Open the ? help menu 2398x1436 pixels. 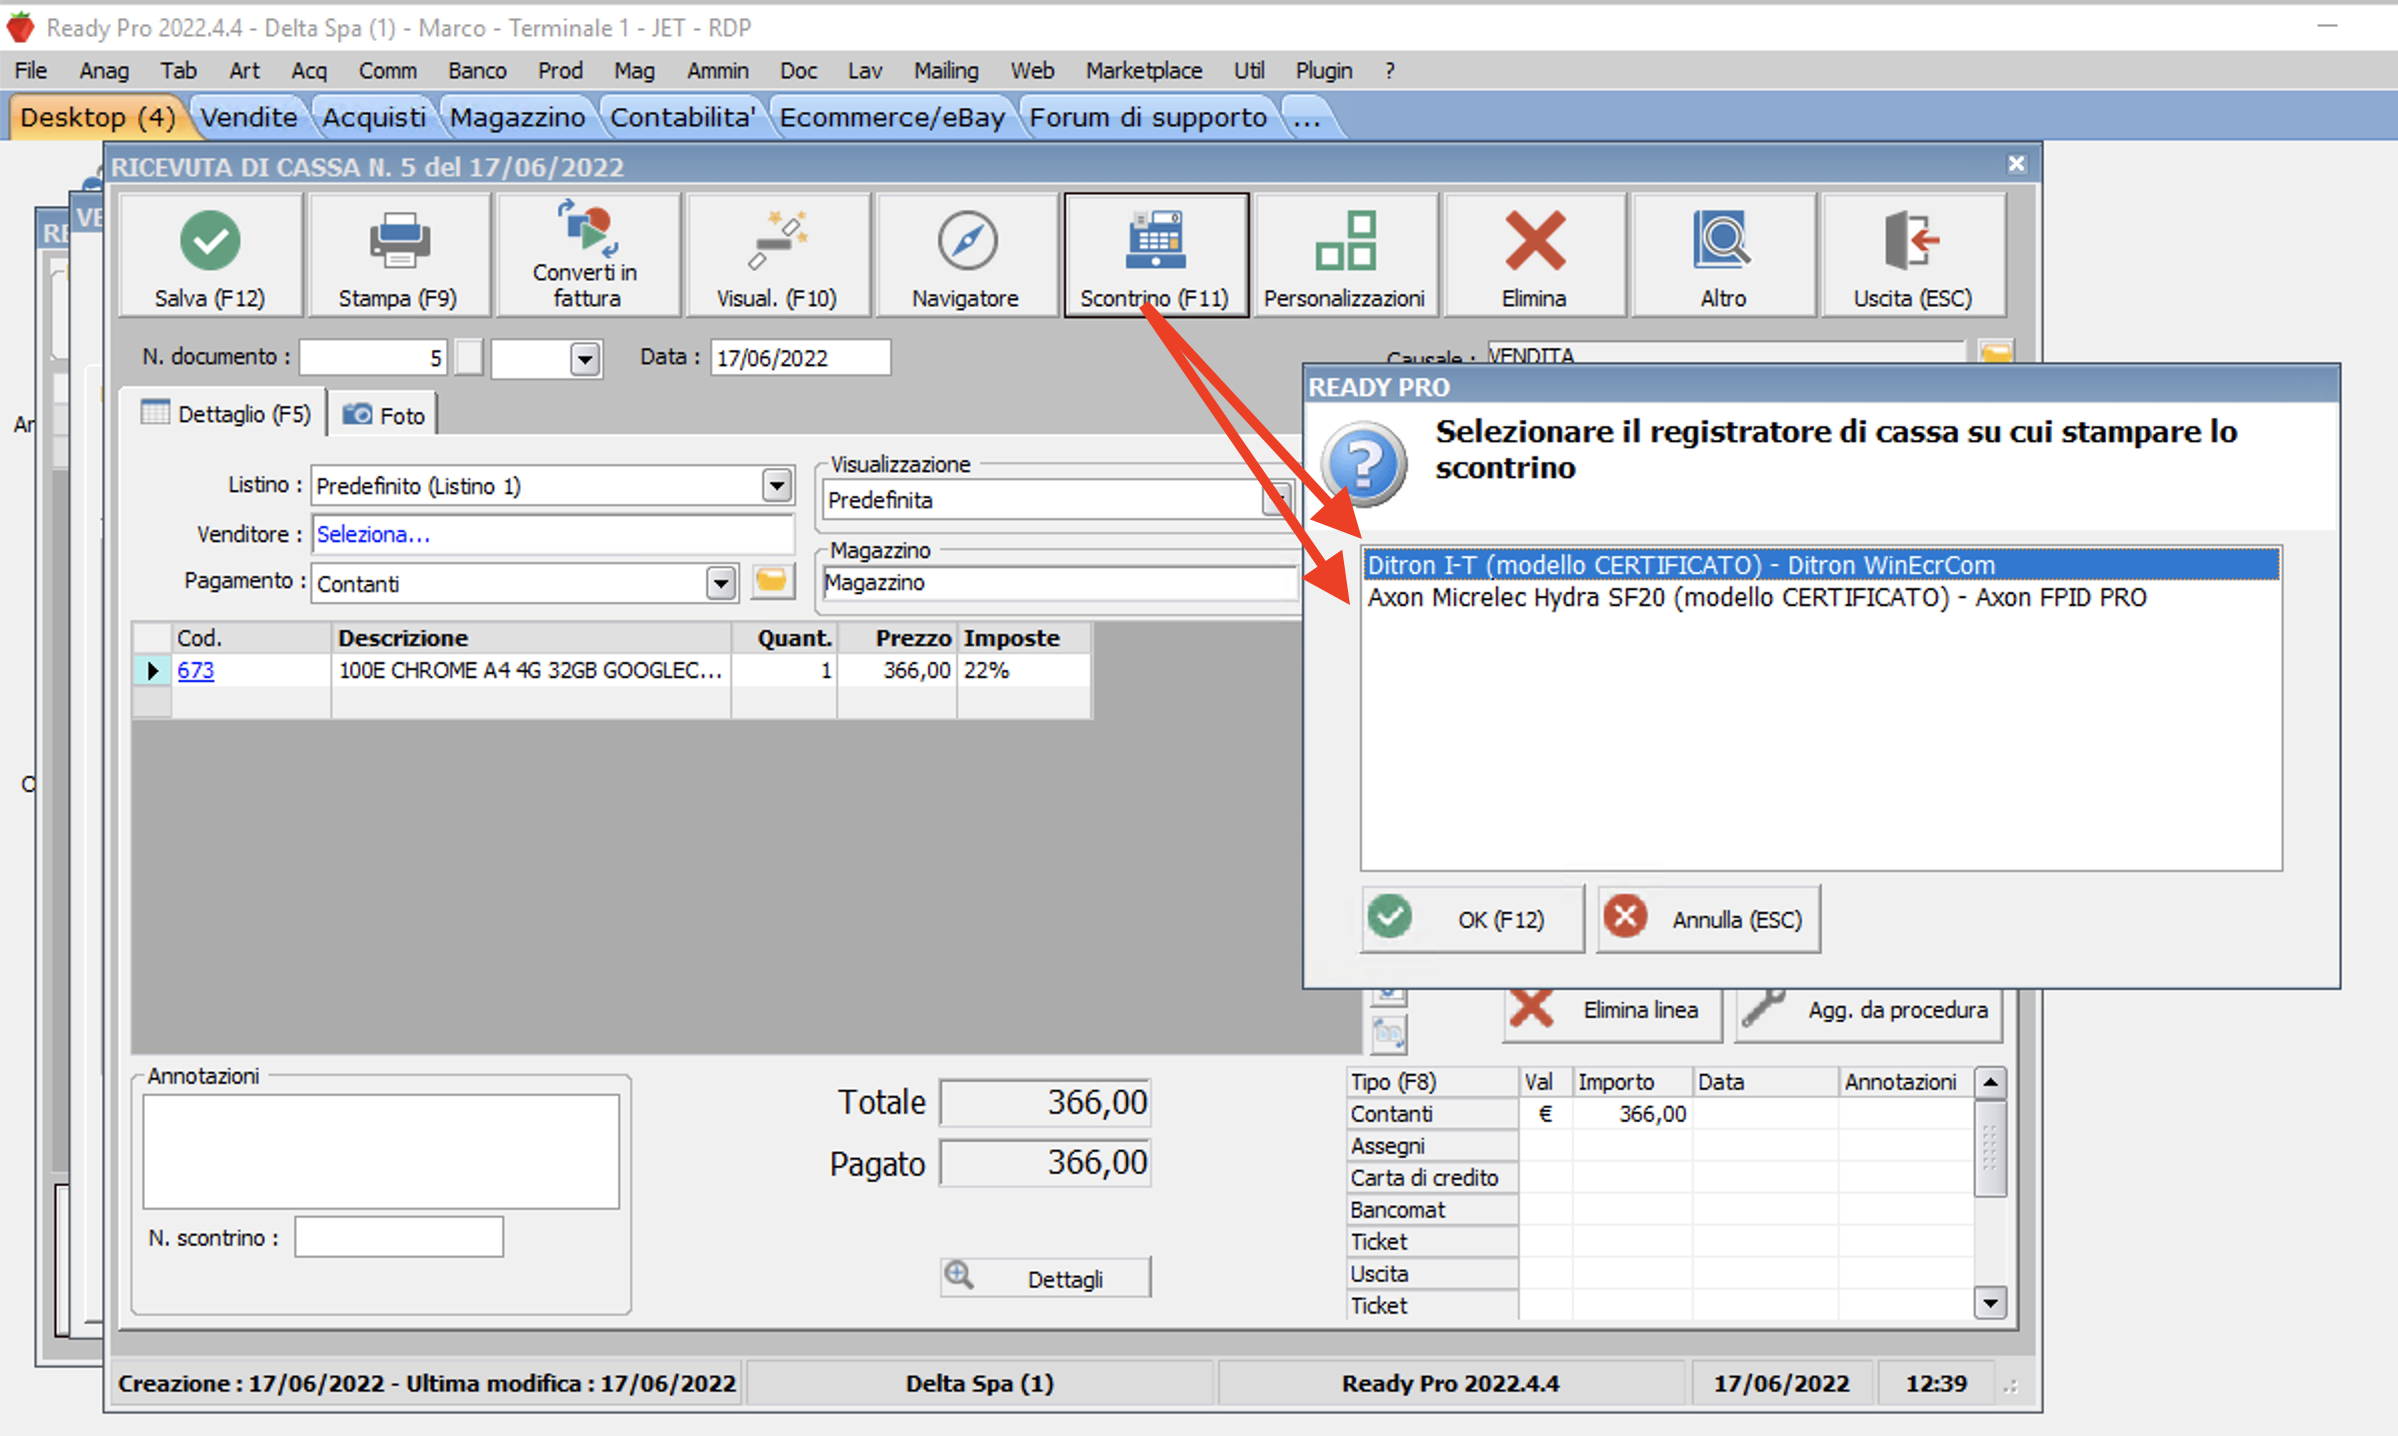[1390, 71]
